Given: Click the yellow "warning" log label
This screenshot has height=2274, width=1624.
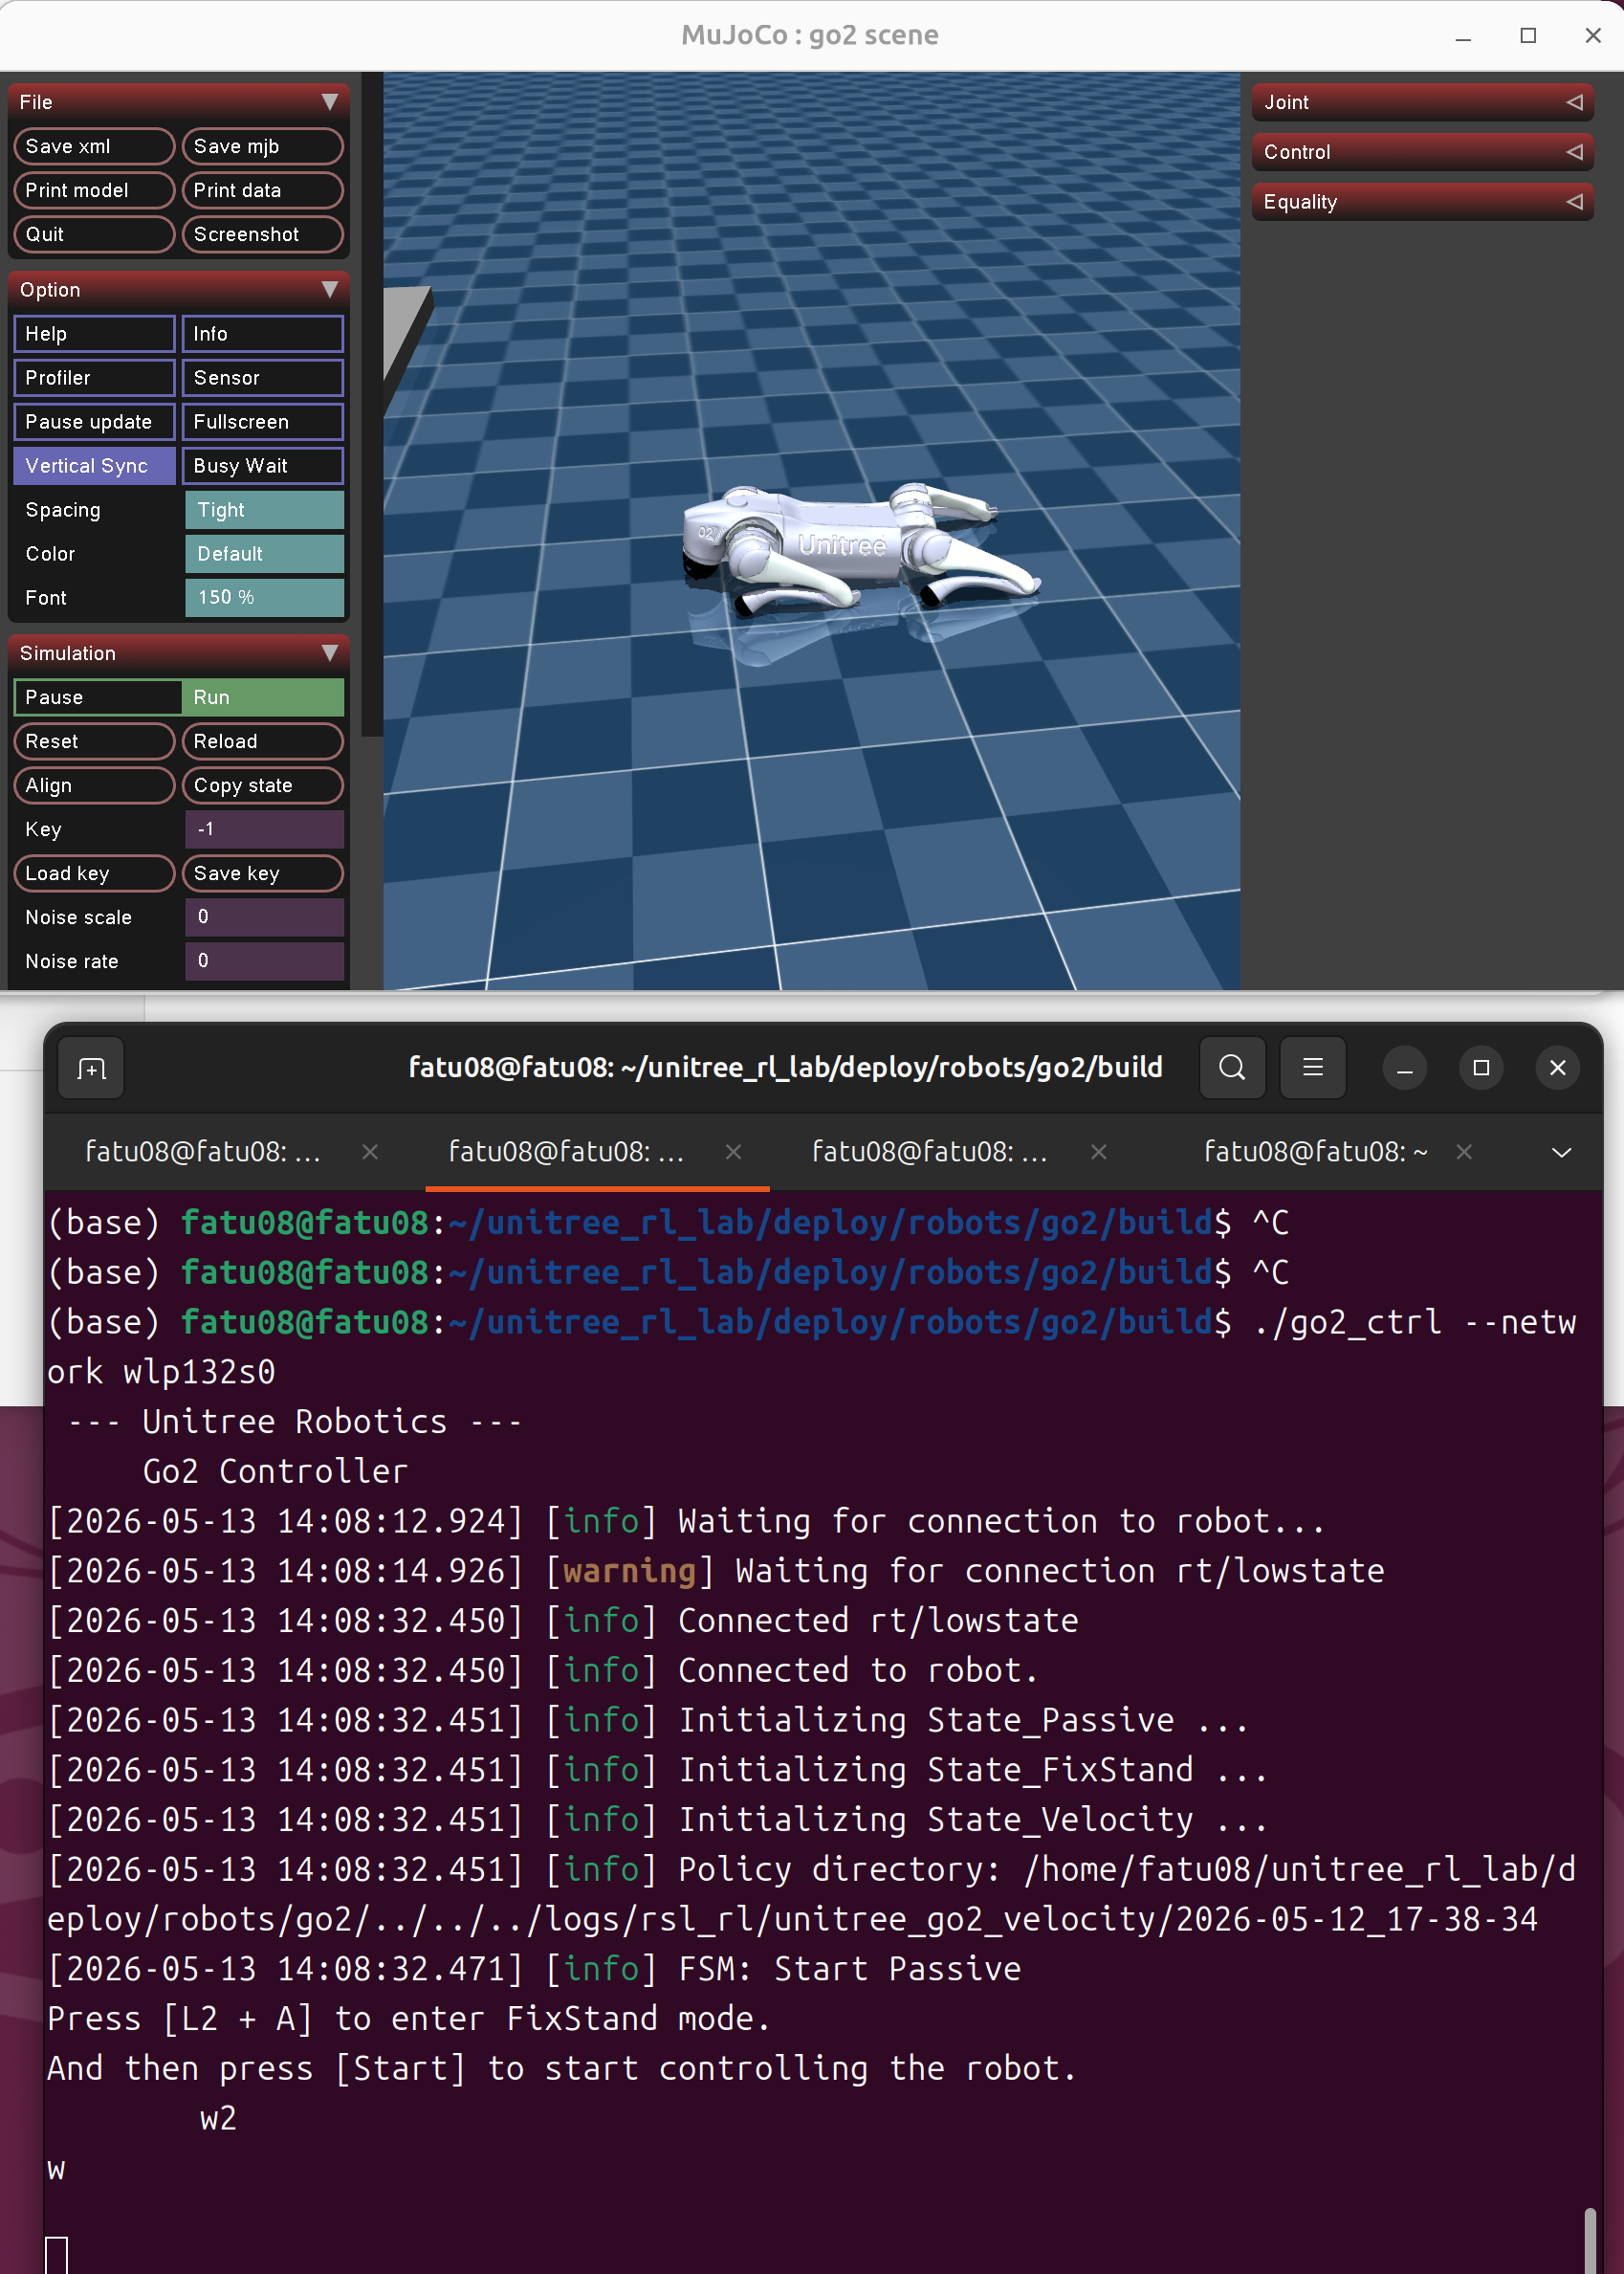Looking at the screenshot, I should coord(629,1571).
